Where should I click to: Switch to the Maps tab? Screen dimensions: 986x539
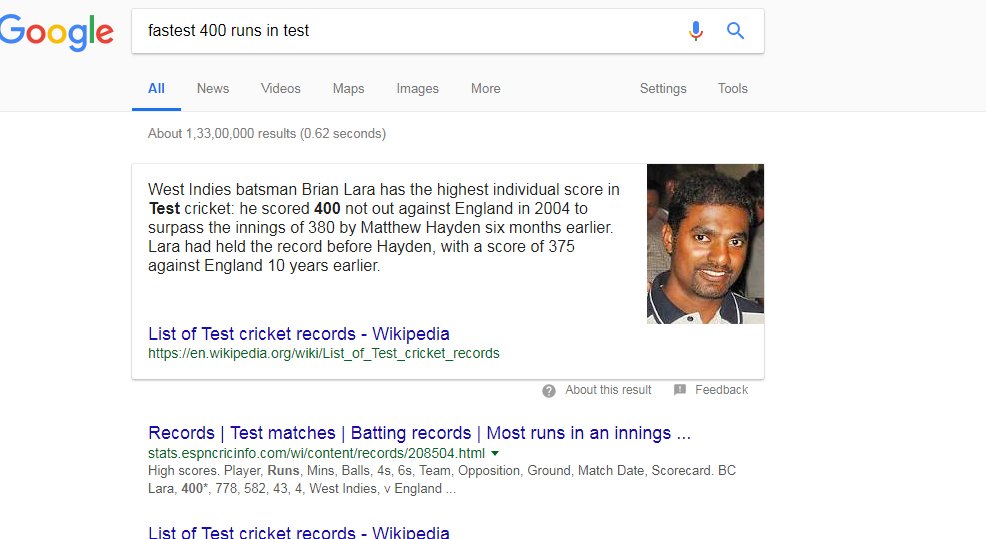[x=348, y=89]
